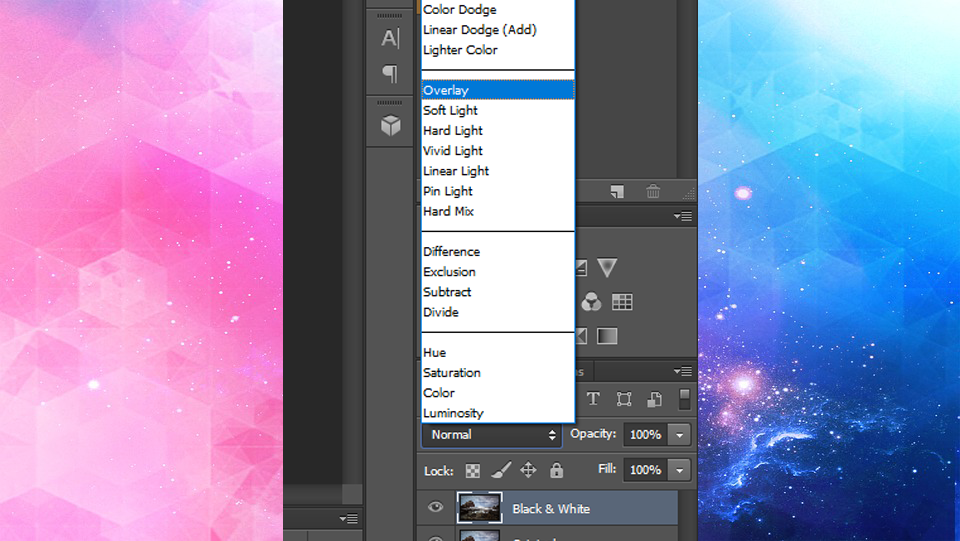Open the Character panel icon
960x541 pixels.
(x=390, y=39)
